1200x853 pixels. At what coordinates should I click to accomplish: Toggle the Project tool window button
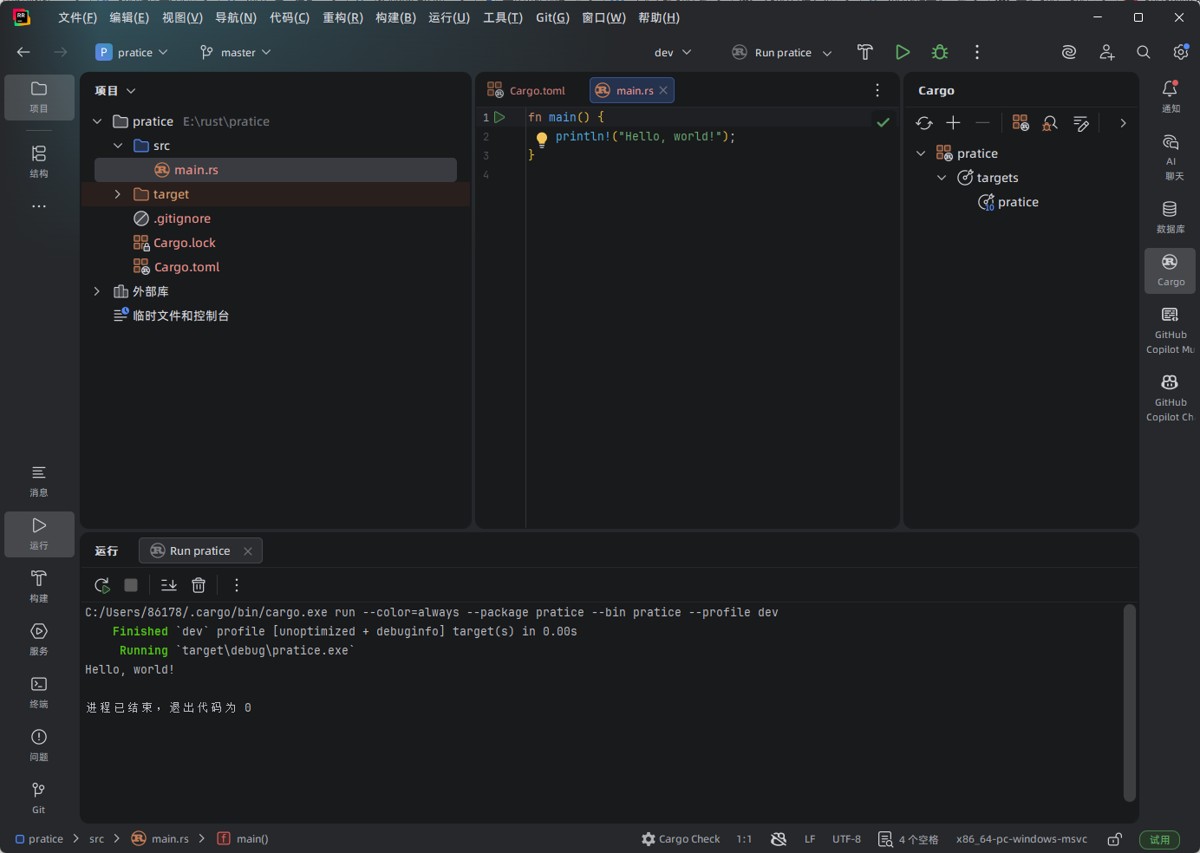pos(39,97)
